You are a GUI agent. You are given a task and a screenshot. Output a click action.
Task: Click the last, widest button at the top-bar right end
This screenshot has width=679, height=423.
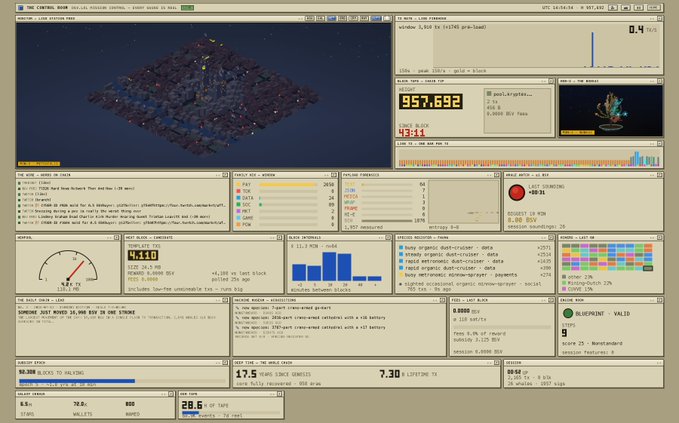[653, 8]
